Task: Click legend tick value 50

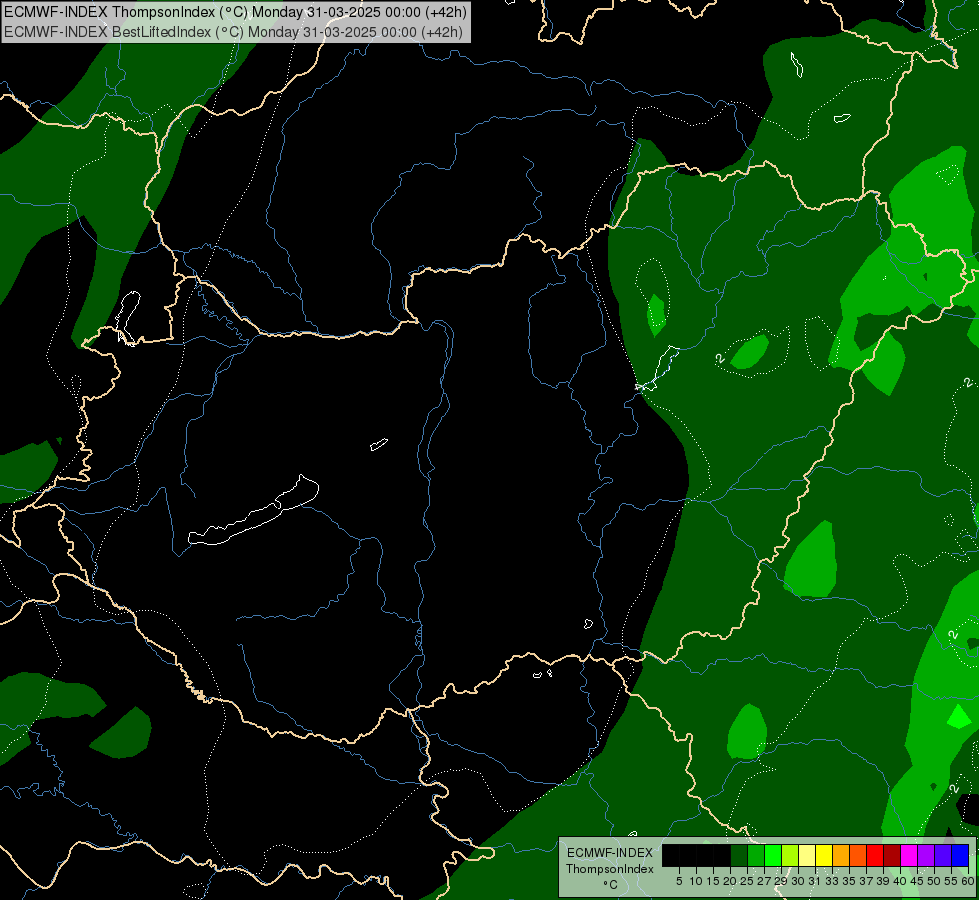Action: coord(934,881)
